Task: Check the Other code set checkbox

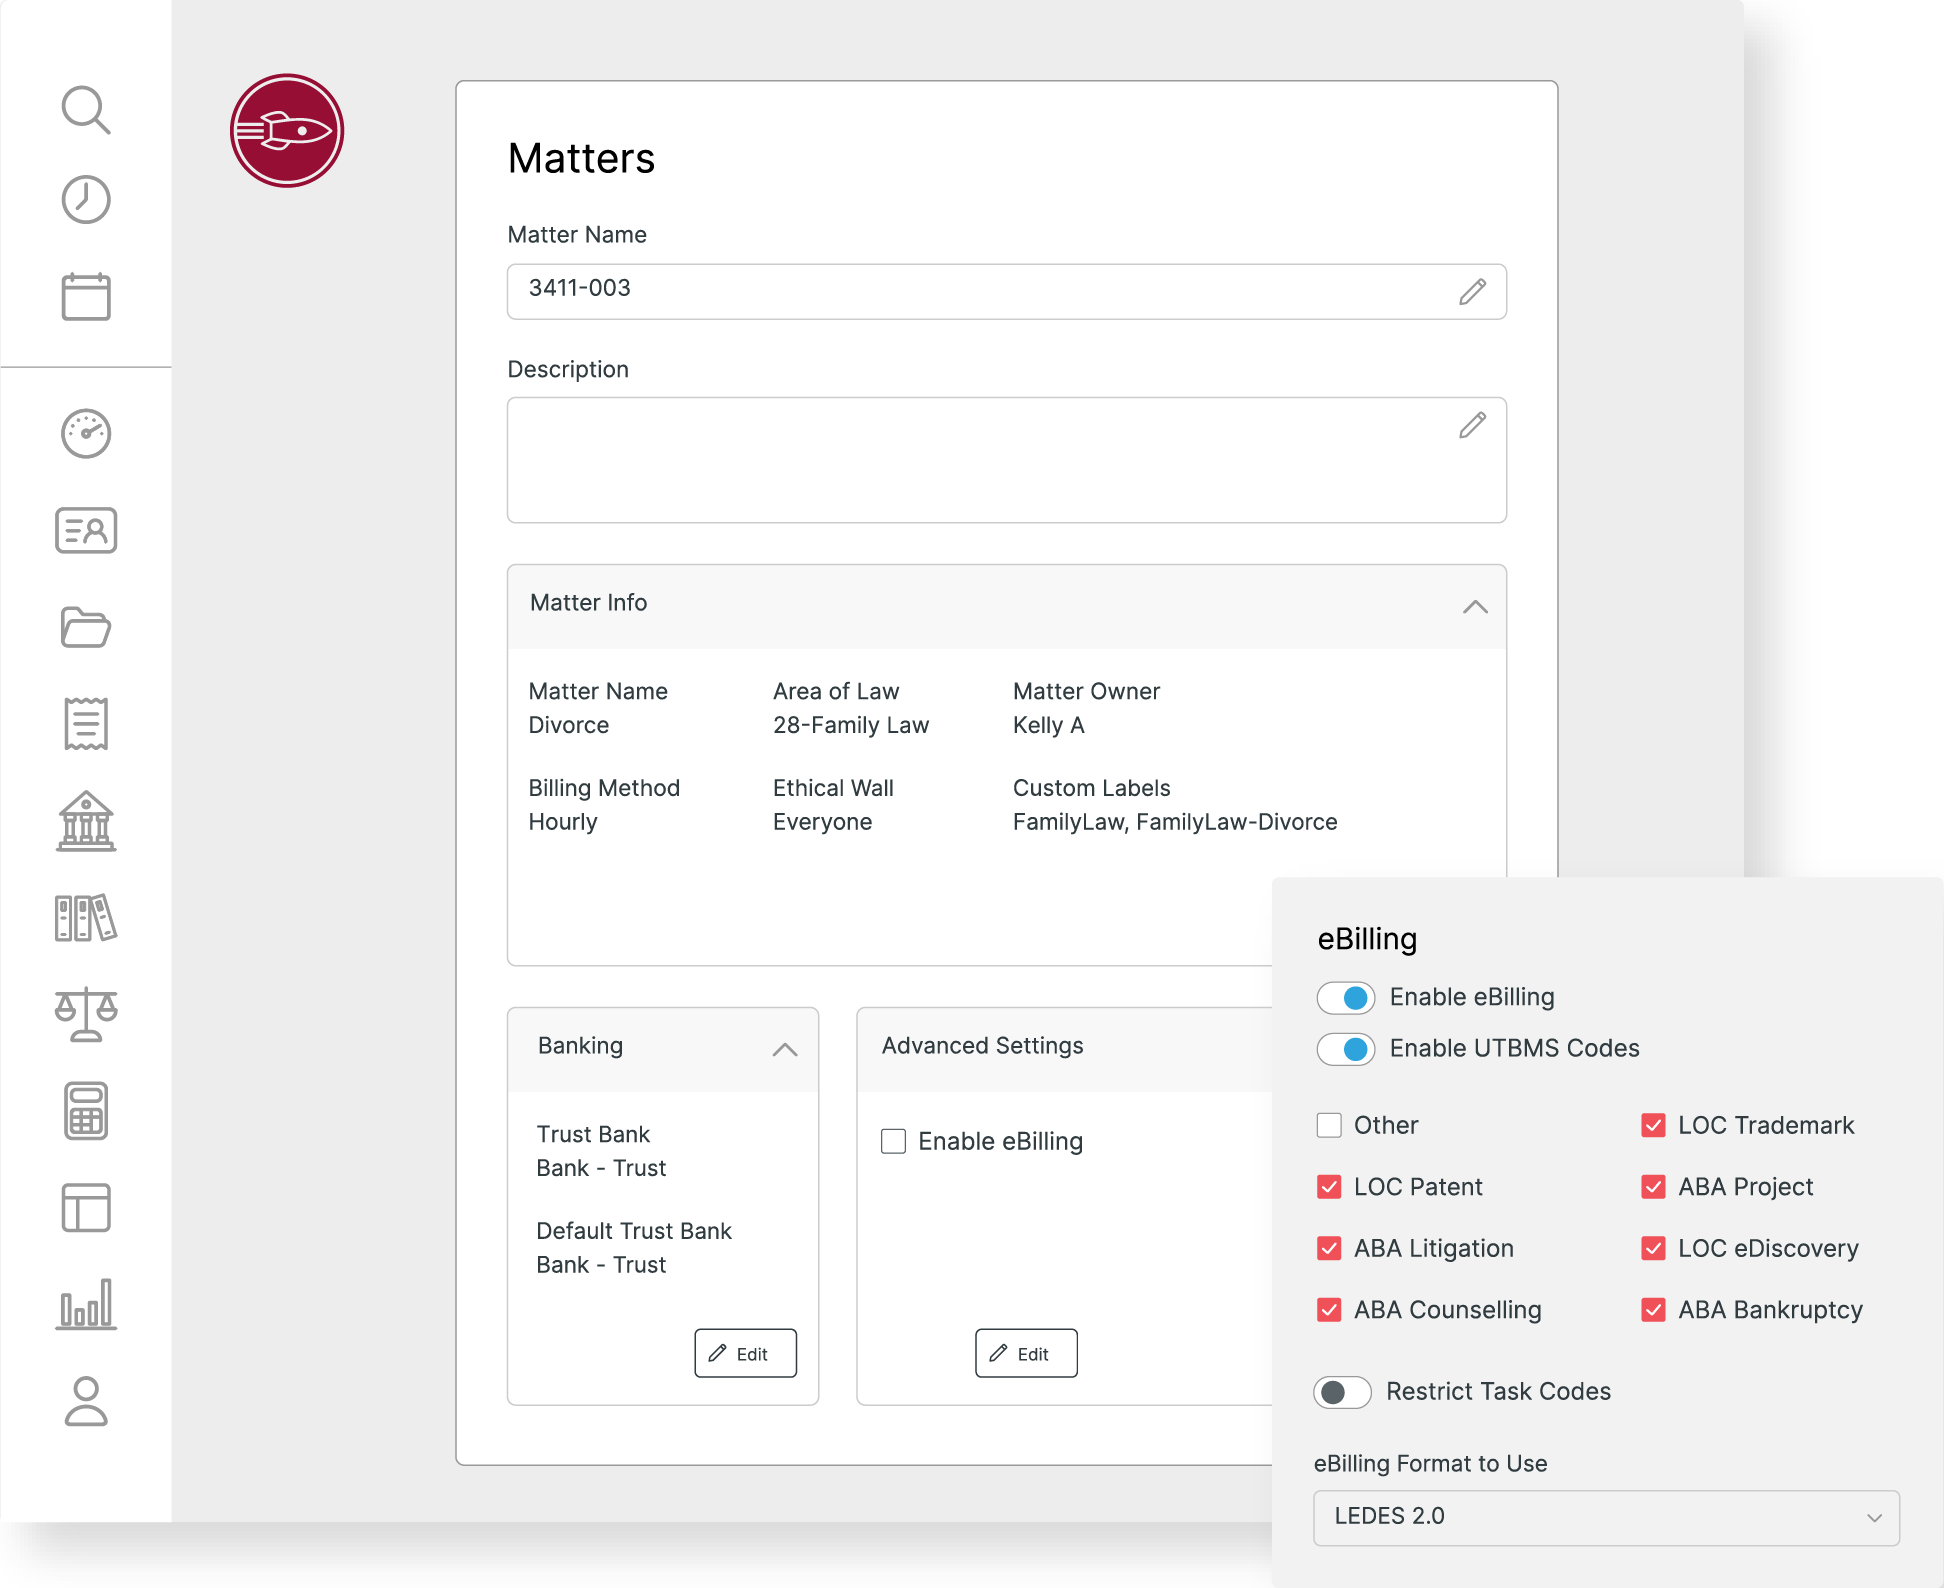Action: click(x=1329, y=1125)
